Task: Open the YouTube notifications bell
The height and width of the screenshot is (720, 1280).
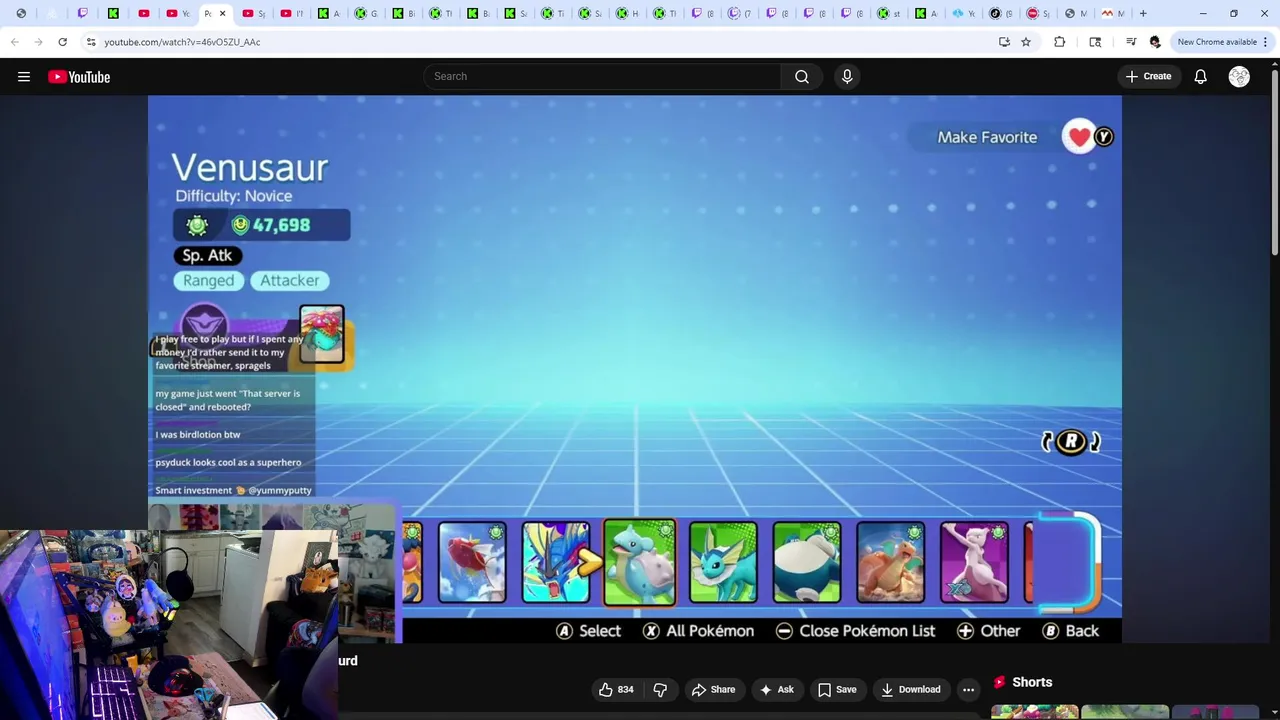Action: (1201, 77)
